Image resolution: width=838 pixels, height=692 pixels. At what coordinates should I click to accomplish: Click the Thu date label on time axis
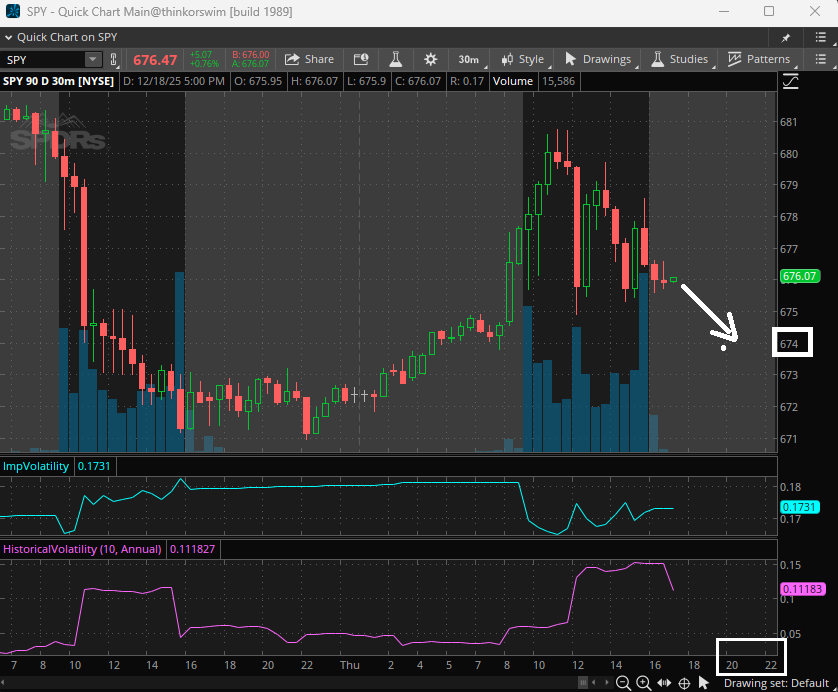(350, 665)
